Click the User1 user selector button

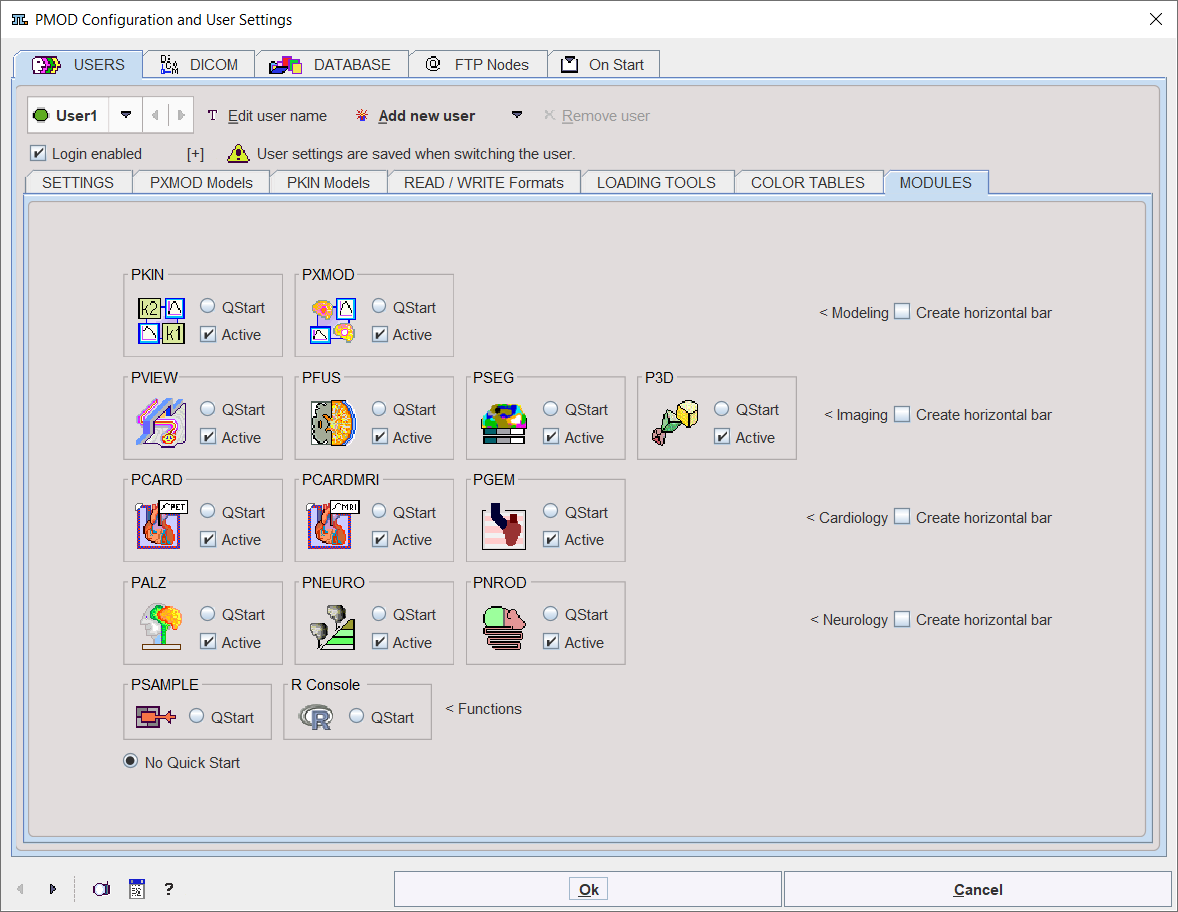pos(68,115)
